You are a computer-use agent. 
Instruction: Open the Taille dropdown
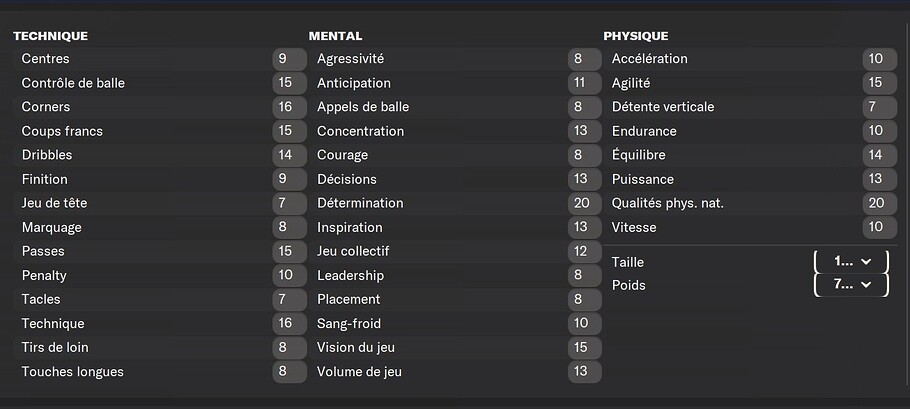click(851, 262)
